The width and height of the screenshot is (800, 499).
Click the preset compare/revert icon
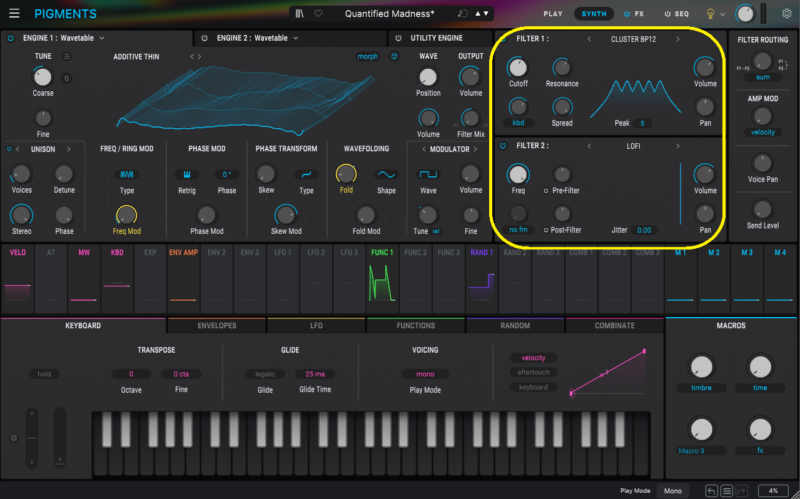click(x=463, y=14)
